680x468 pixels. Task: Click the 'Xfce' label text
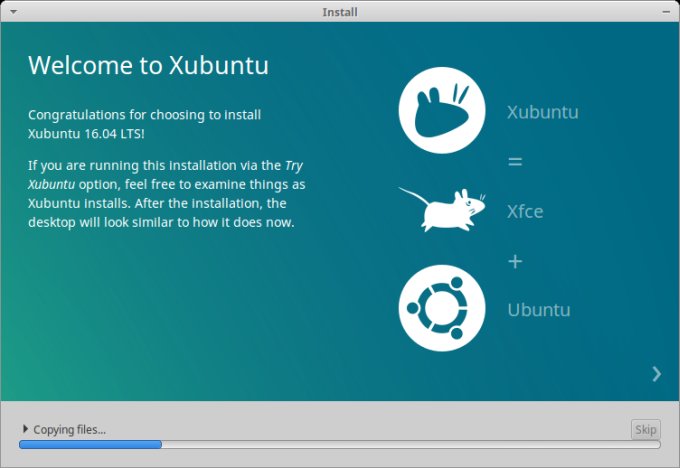525,212
